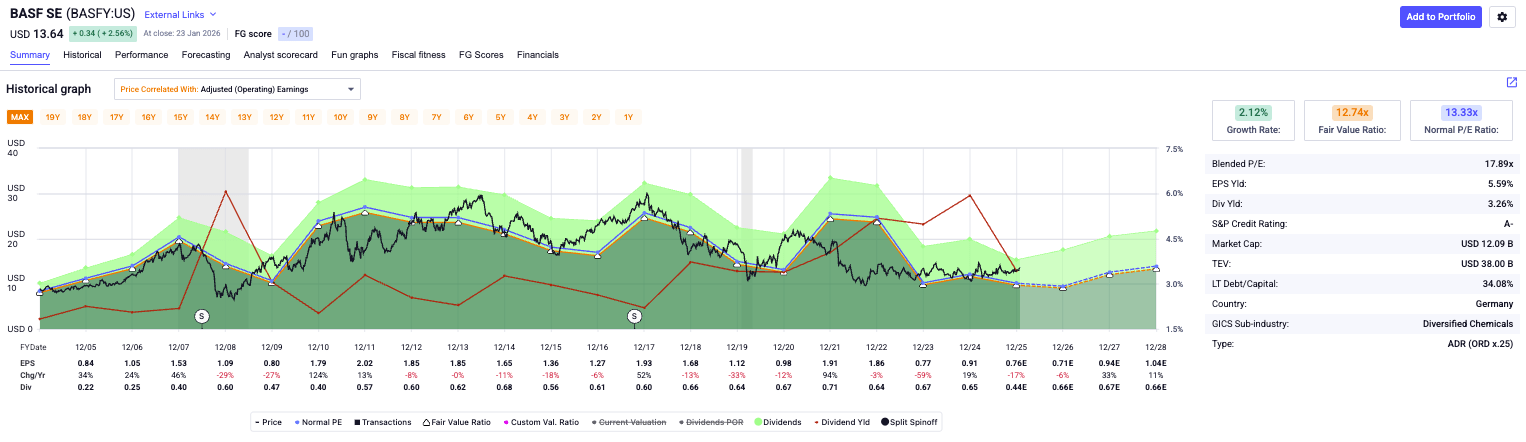
Task: Select 5Y time range
Action: pyautogui.click(x=501, y=117)
